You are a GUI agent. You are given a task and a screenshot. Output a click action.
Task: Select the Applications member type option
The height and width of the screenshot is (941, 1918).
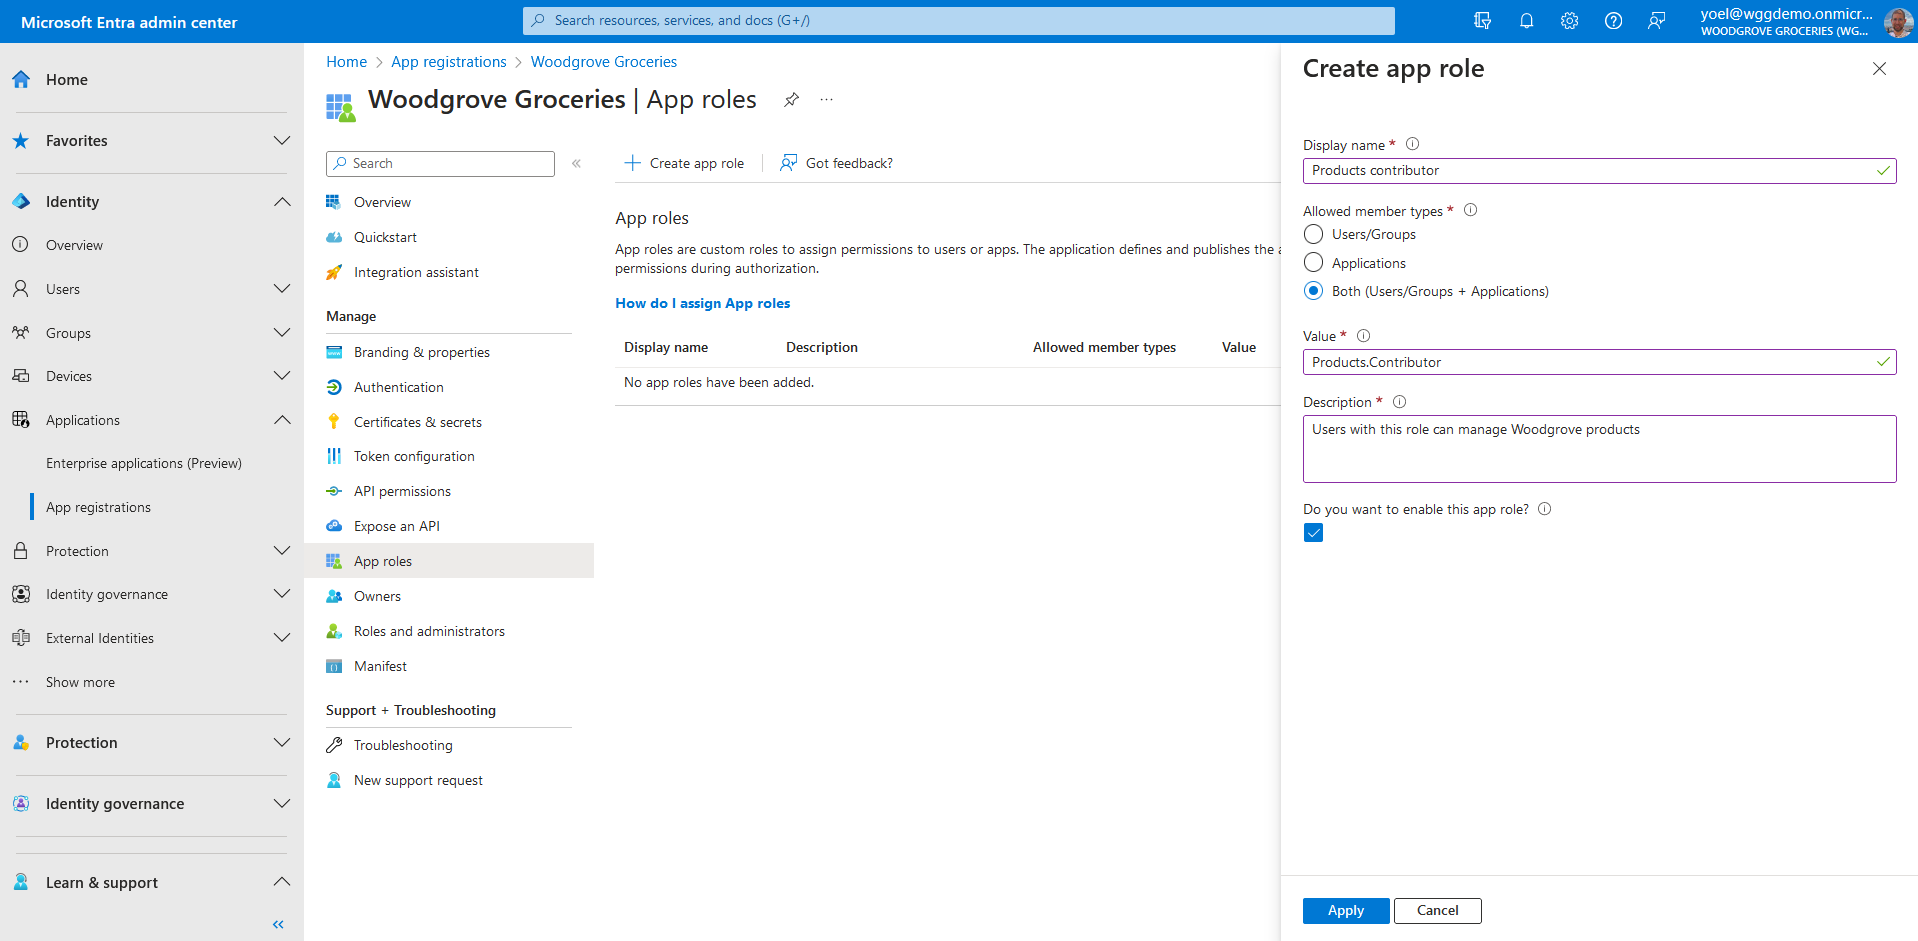point(1314,263)
